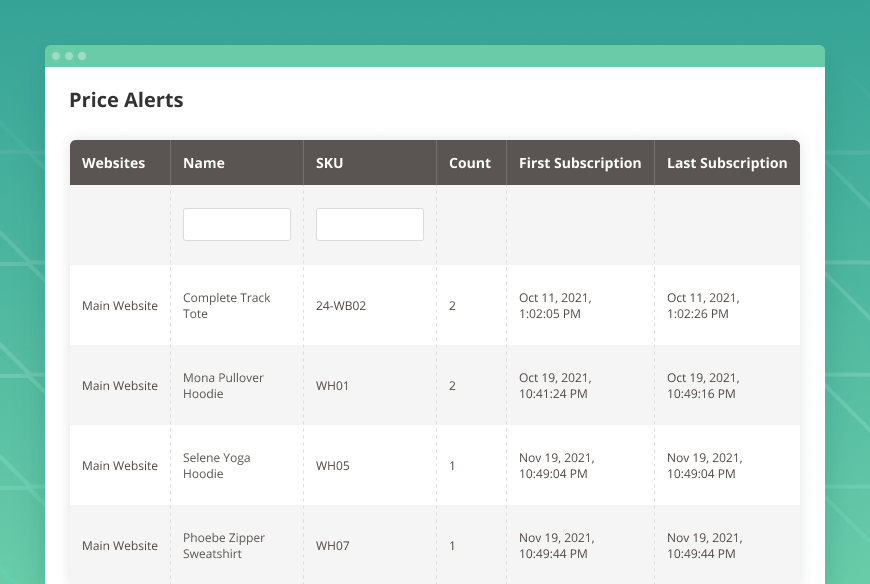Click the SKU cell showing WH05
870x584 pixels.
[x=332, y=465]
